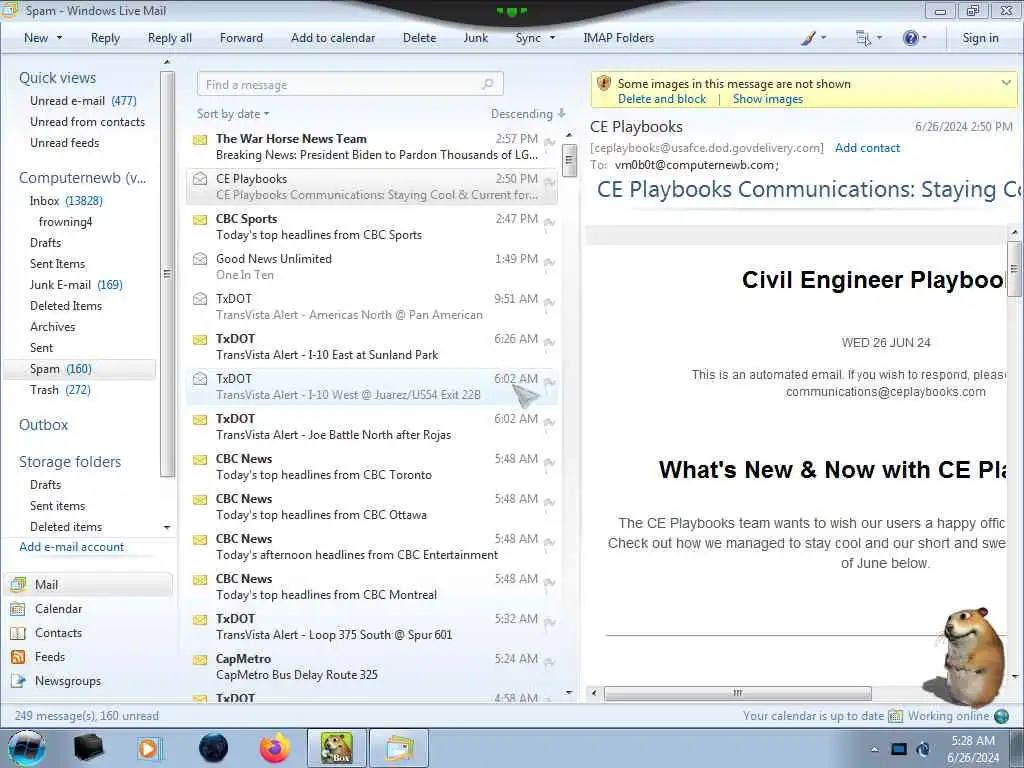Click Reply in the toolbar
This screenshot has width=1024, height=768.
105,38
